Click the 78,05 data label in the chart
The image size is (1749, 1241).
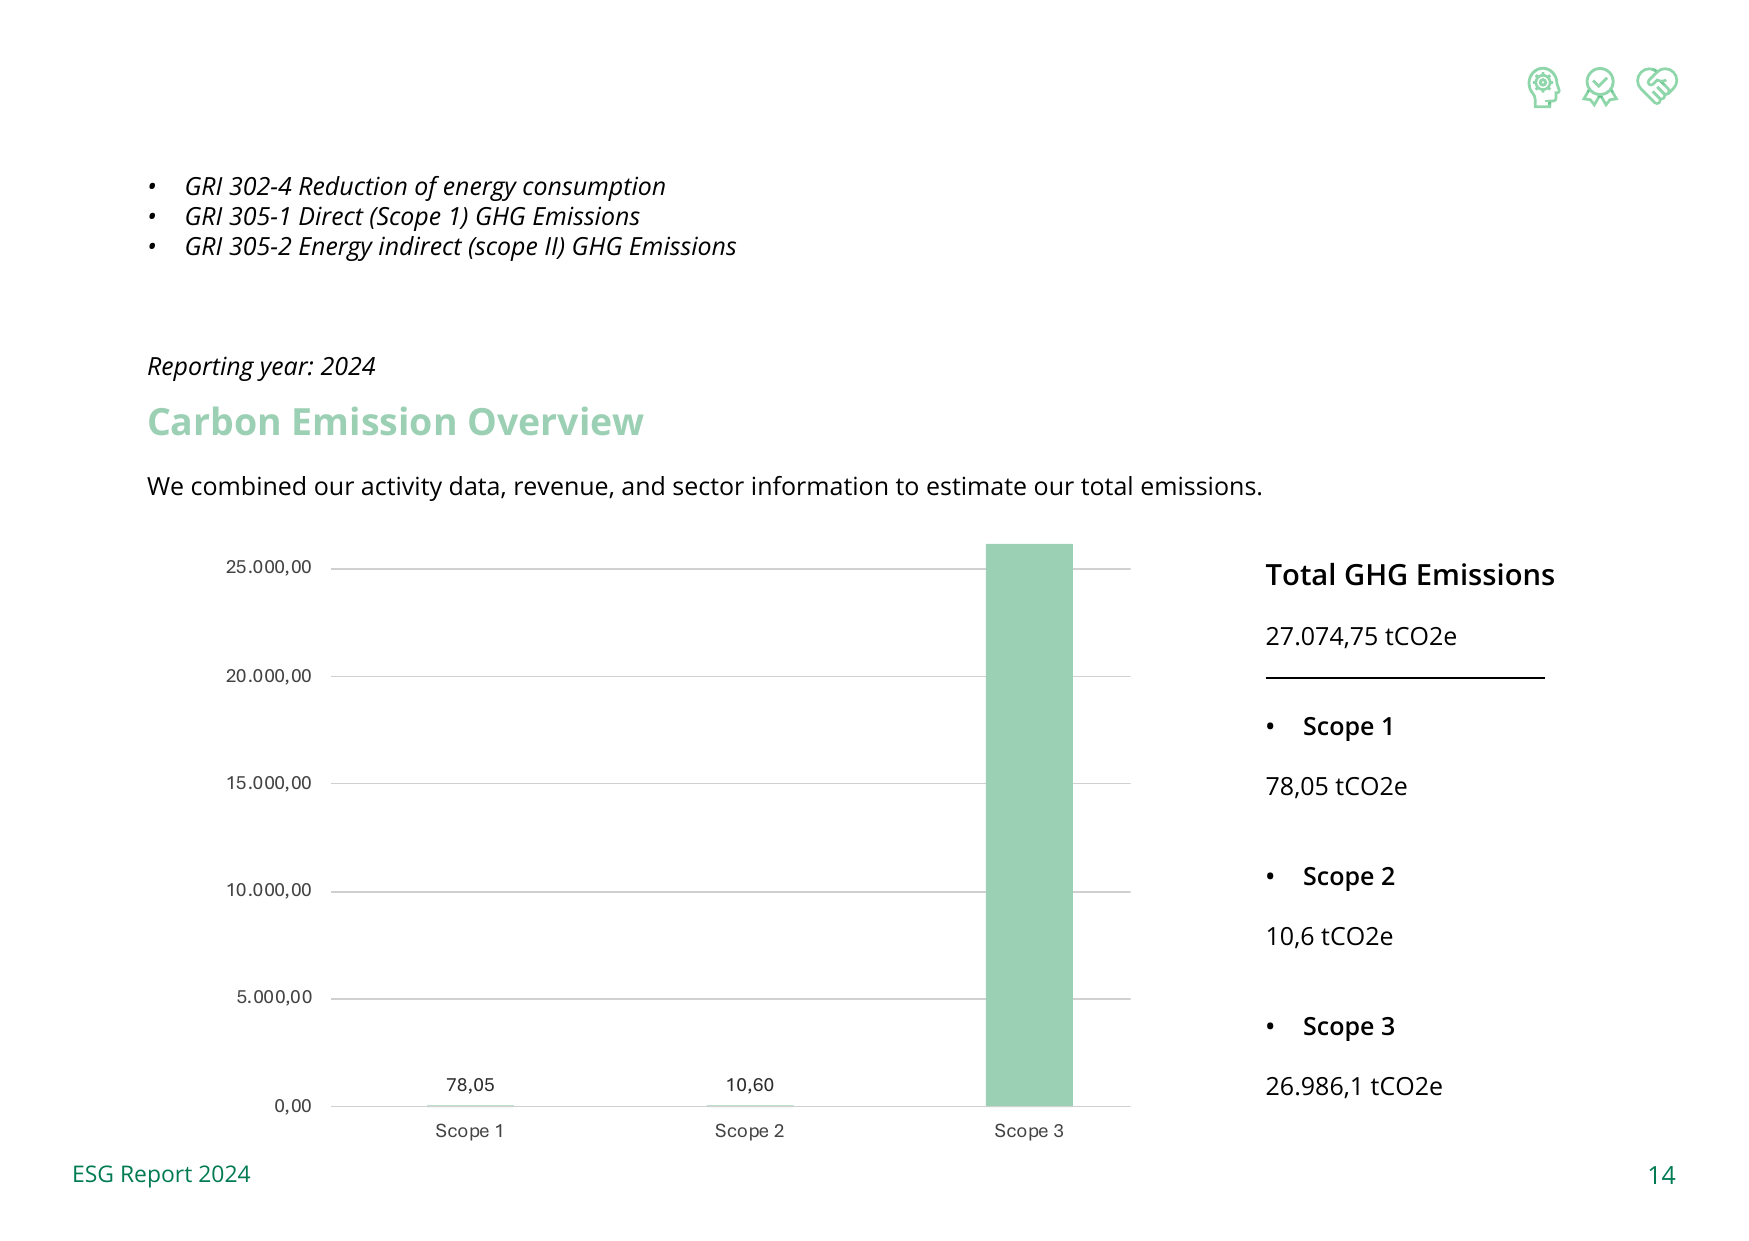tap(470, 1085)
